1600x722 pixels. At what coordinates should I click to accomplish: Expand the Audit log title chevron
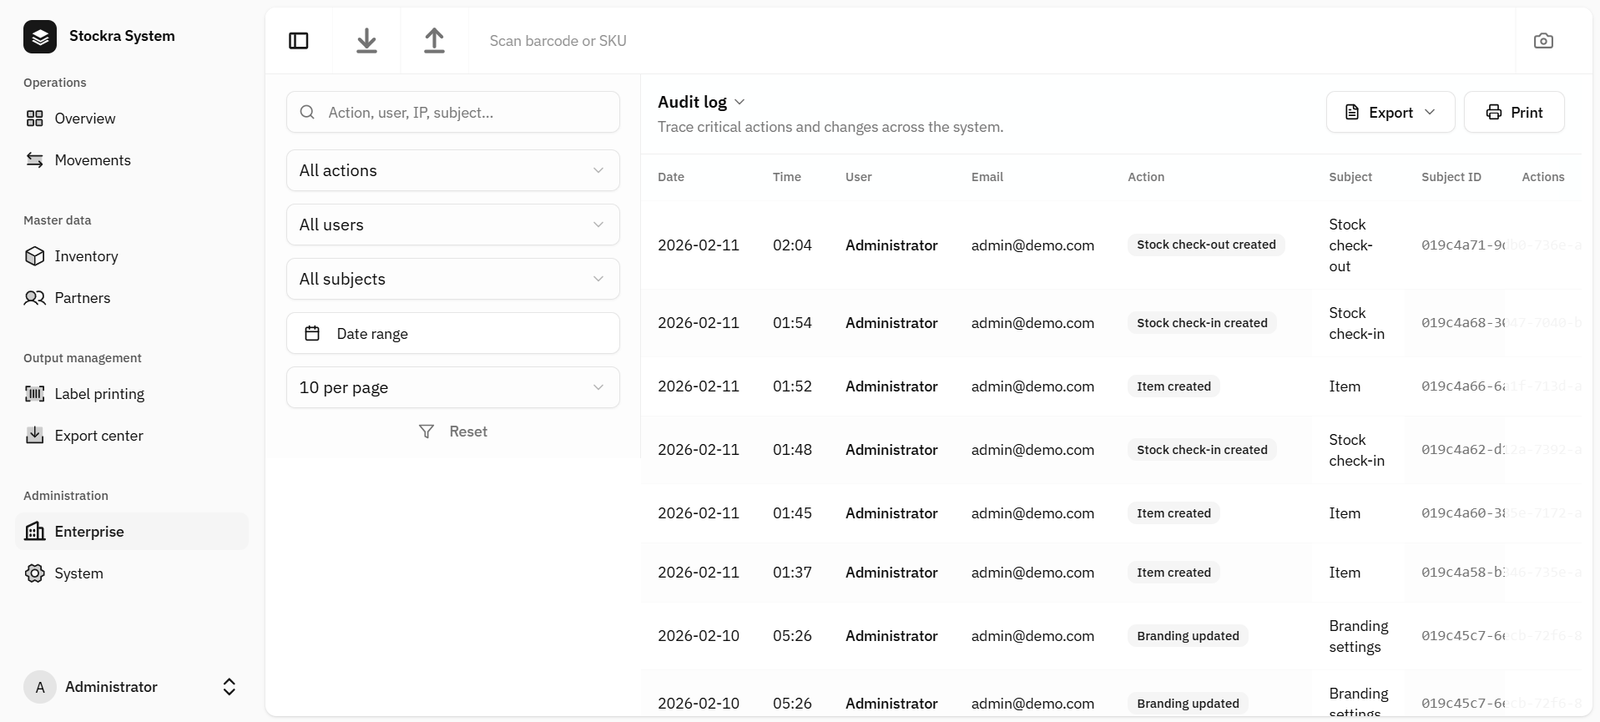coord(740,102)
